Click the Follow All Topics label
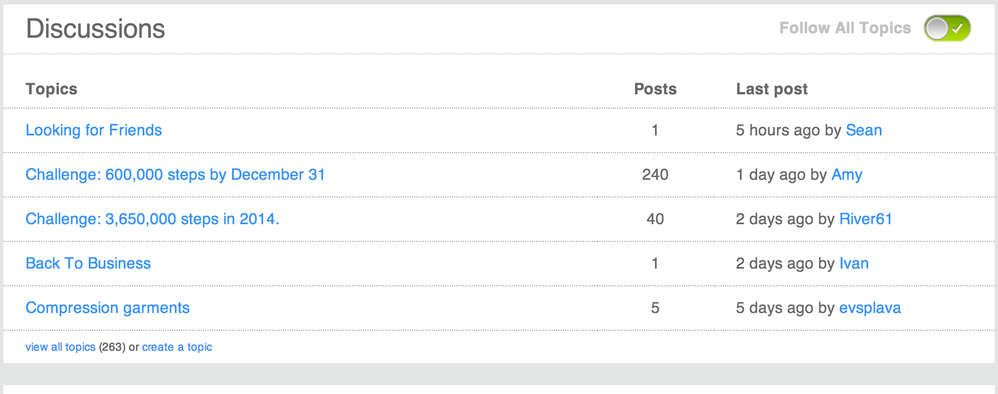 [x=845, y=29]
